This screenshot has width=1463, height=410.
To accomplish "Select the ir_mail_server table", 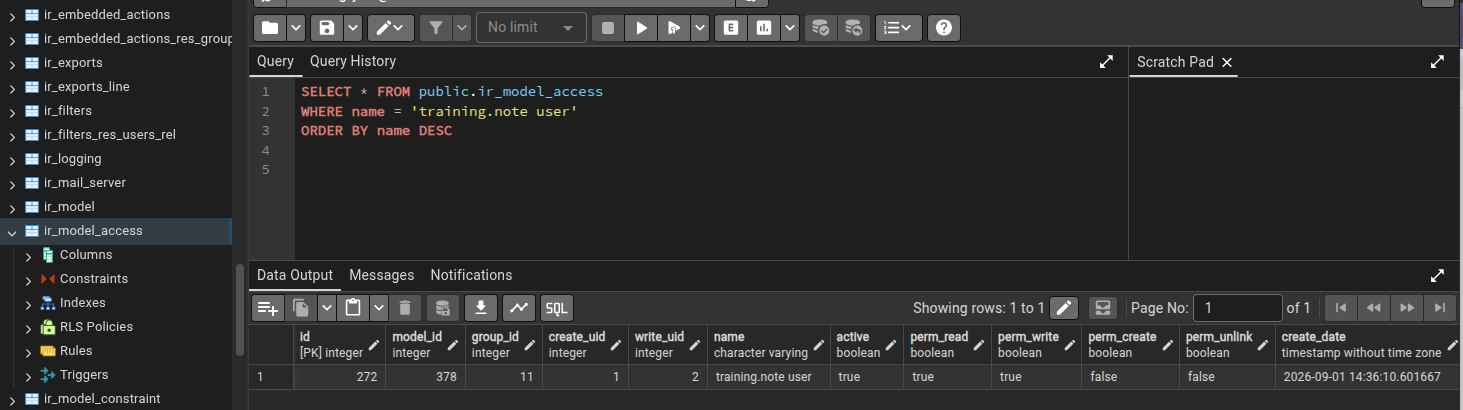I will tap(84, 183).
